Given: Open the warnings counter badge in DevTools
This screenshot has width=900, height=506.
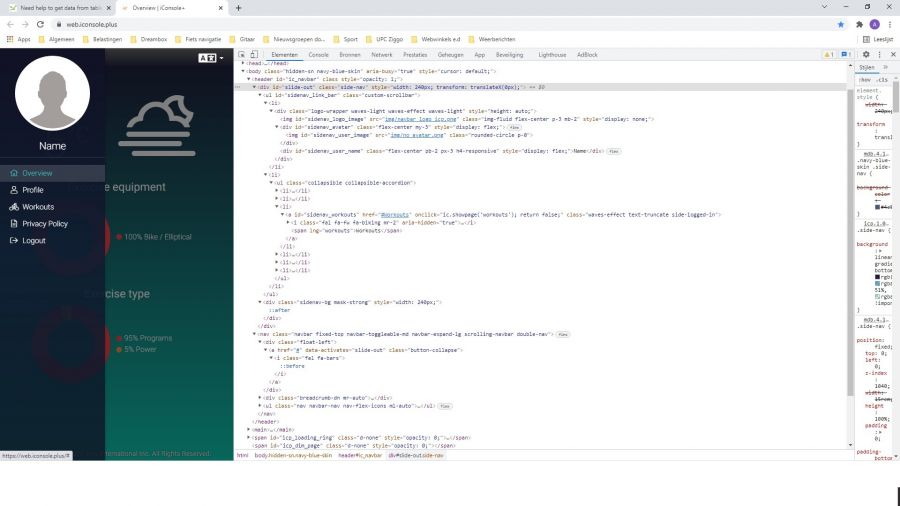Looking at the screenshot, I should click(829, 55).
